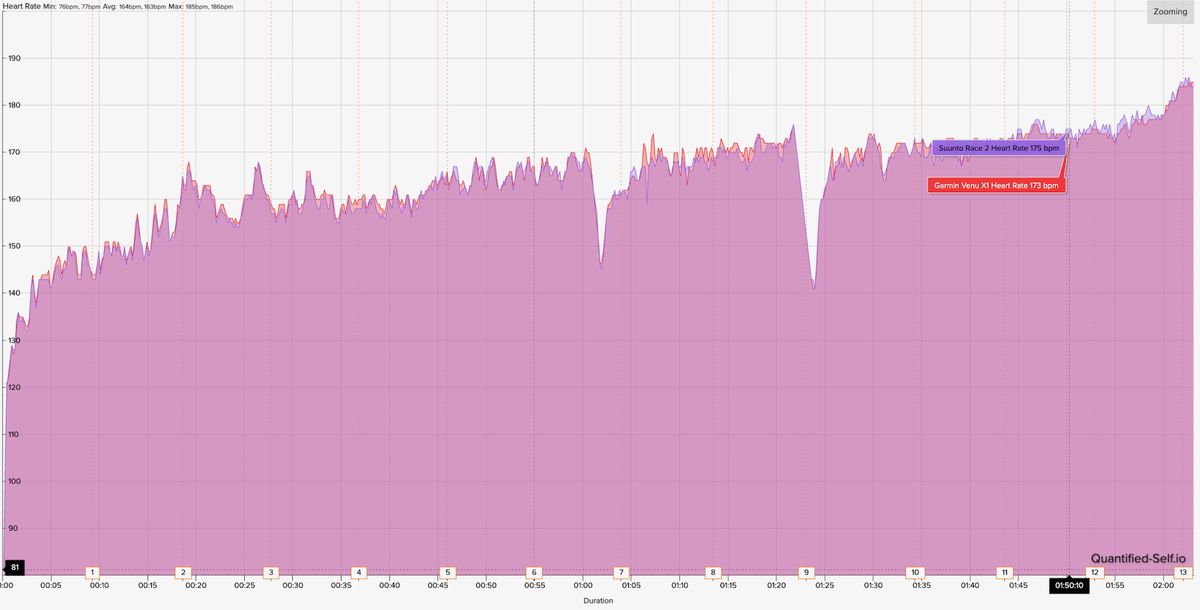The width and height of the screenshot is (1200, 610).
Task: Click the 00:05 time axis label
Action: click(51, 585)
